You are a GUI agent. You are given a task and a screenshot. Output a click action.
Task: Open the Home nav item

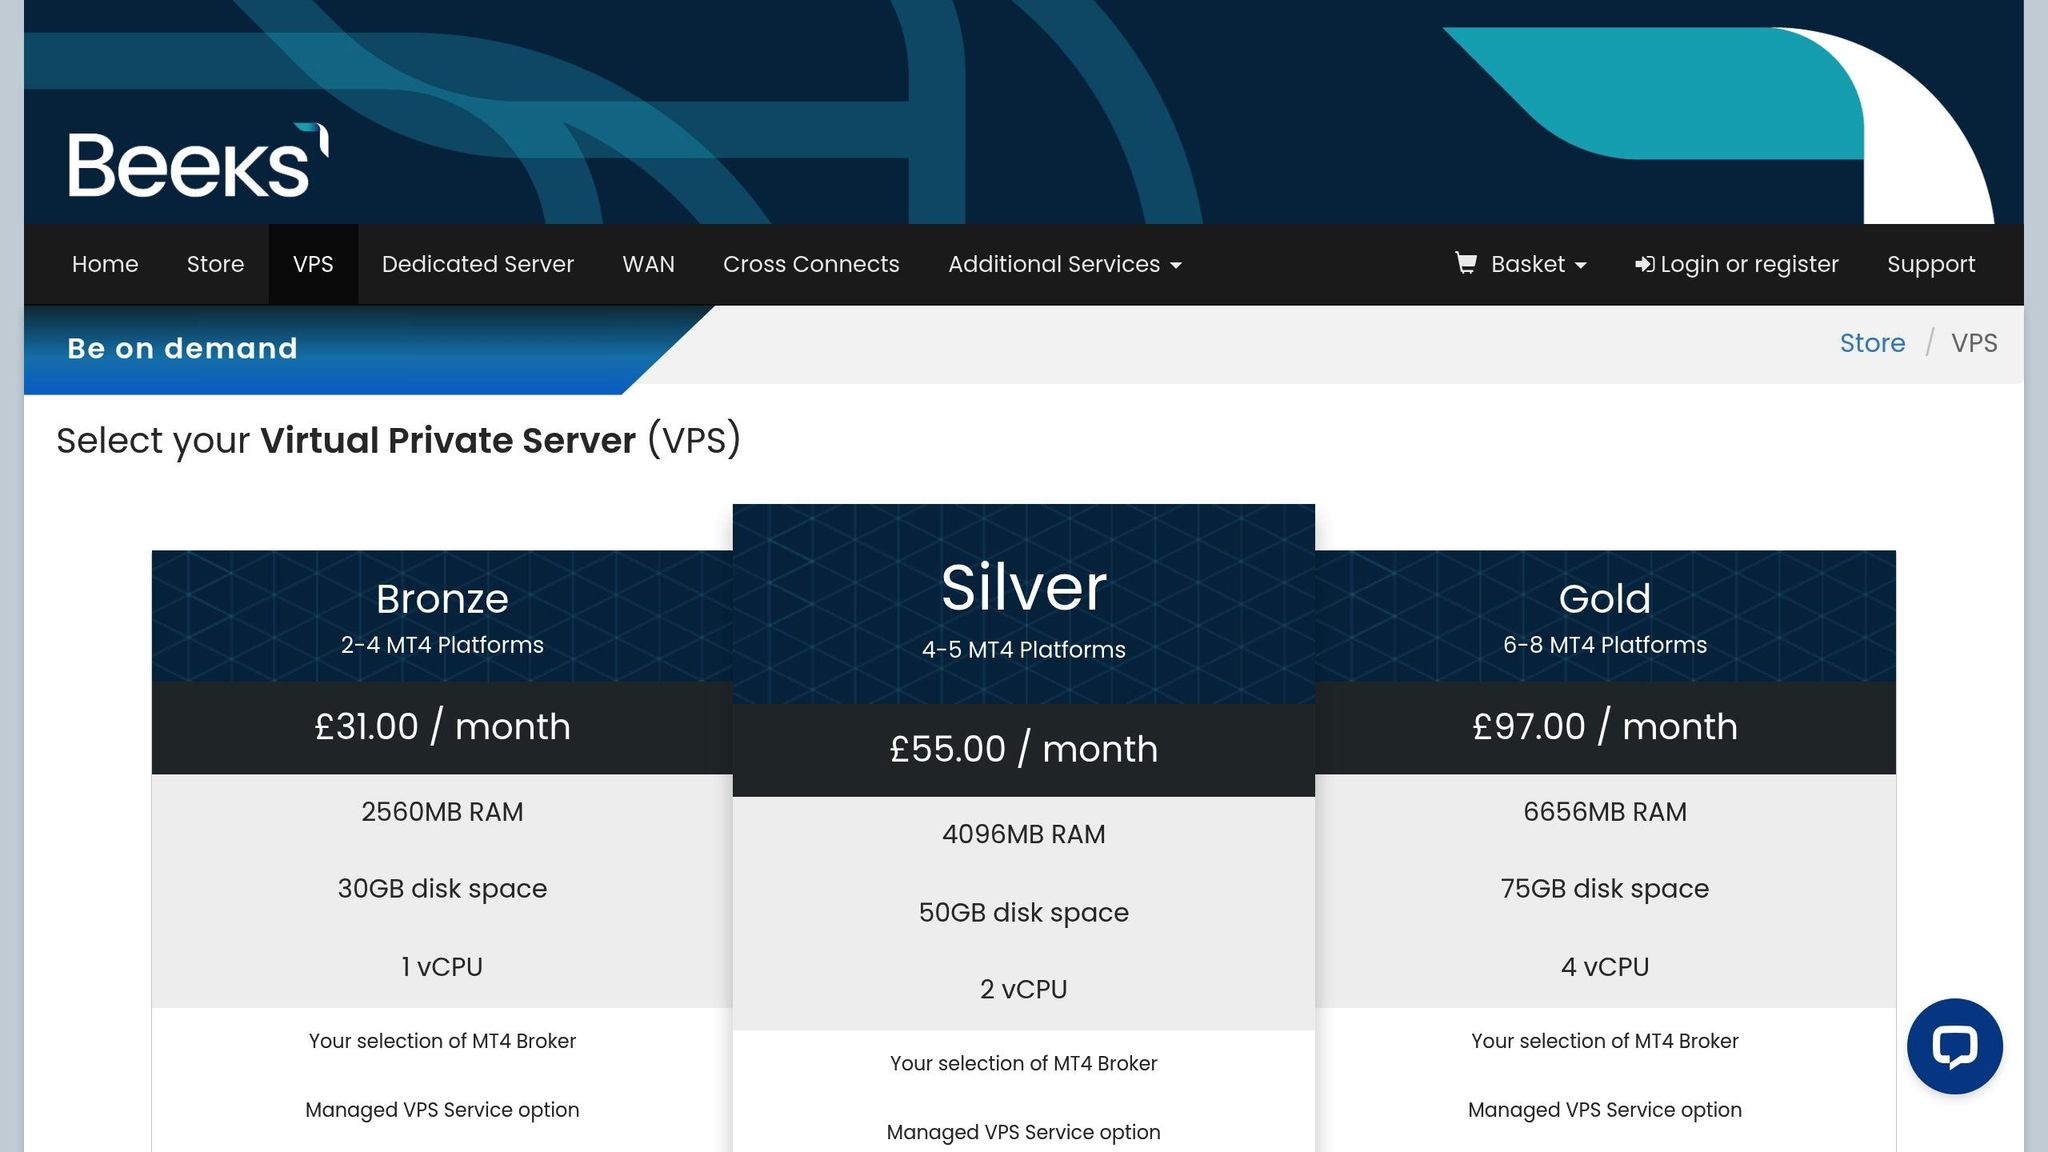[x=105, y=264]
